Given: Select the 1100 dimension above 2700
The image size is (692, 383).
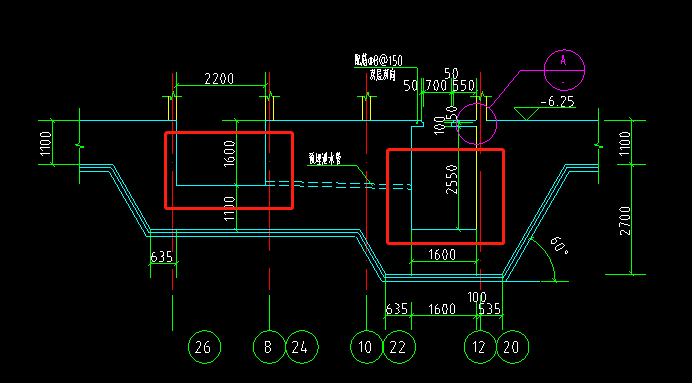Looking at the screenshot, I should (625, 143).
